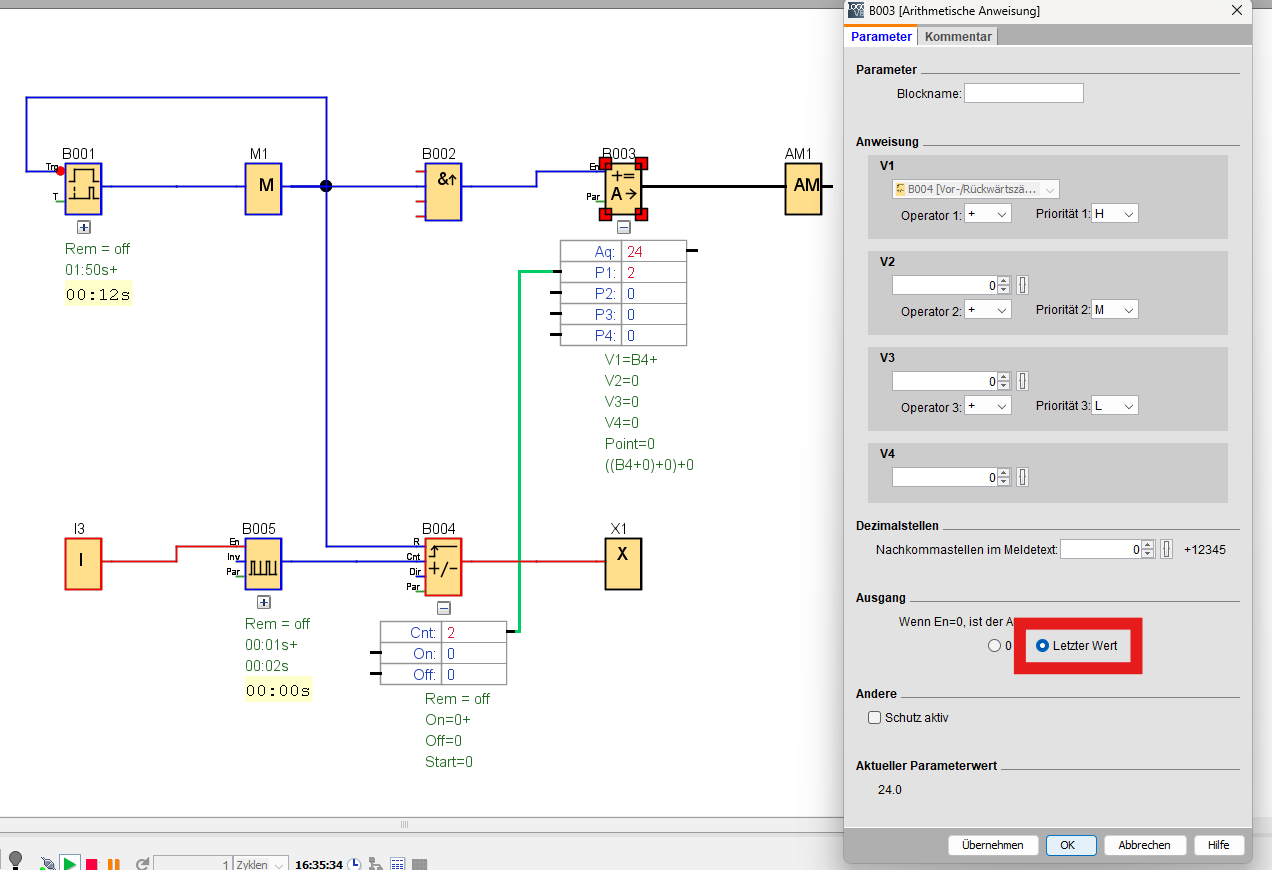1272x870 pixels.
Task: Toggle the I3 input block
Action: tap(83, 563)
